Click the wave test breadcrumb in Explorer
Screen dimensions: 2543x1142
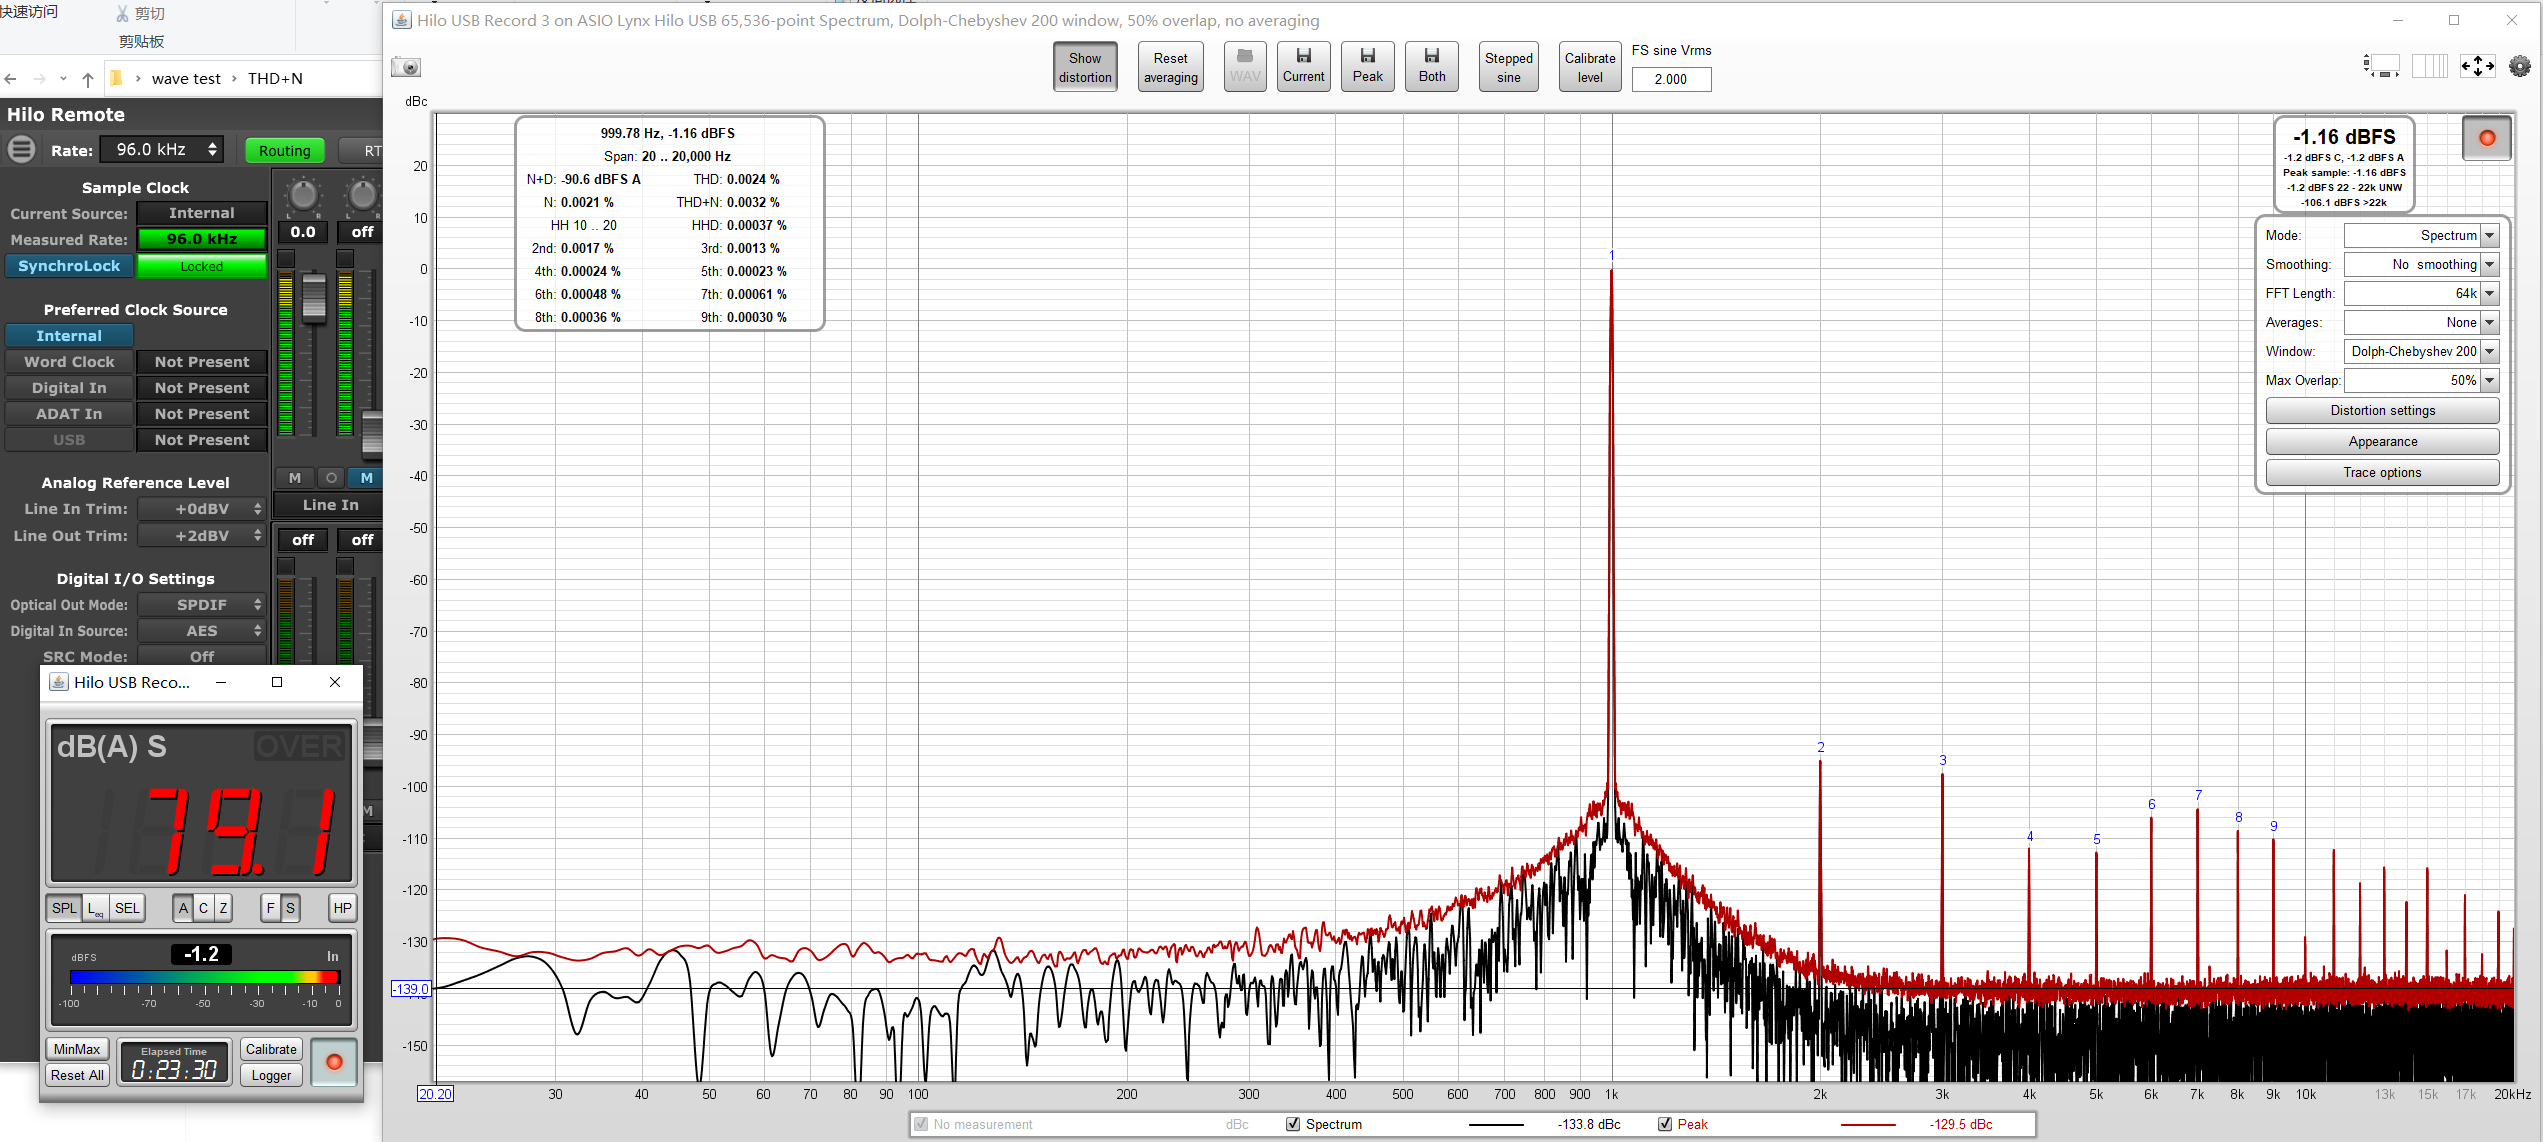186,79
